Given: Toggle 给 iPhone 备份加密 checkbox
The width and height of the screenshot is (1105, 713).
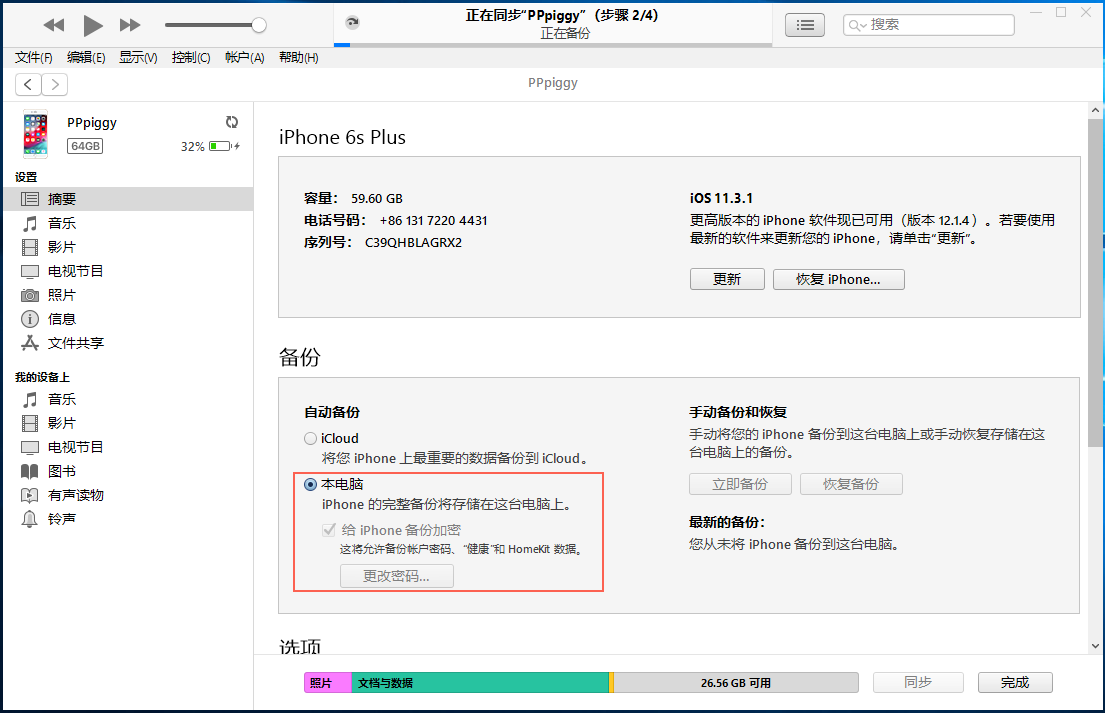Looking at the screenshot, I should [329, 530].
